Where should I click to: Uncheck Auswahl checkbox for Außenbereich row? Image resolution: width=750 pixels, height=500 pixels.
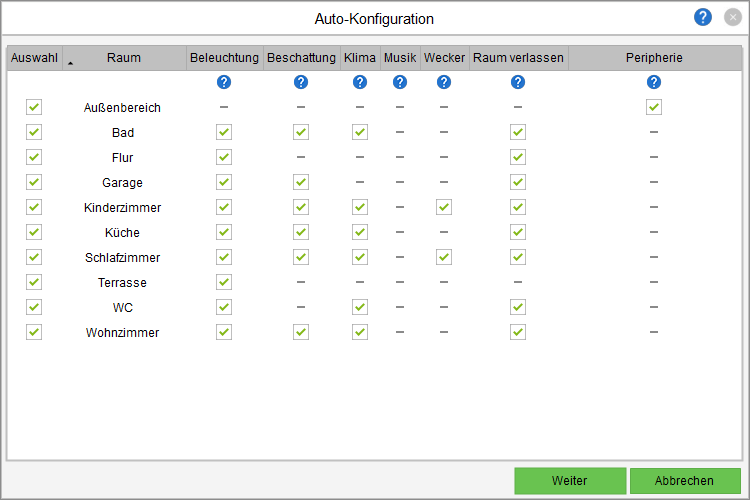point(34,107)
